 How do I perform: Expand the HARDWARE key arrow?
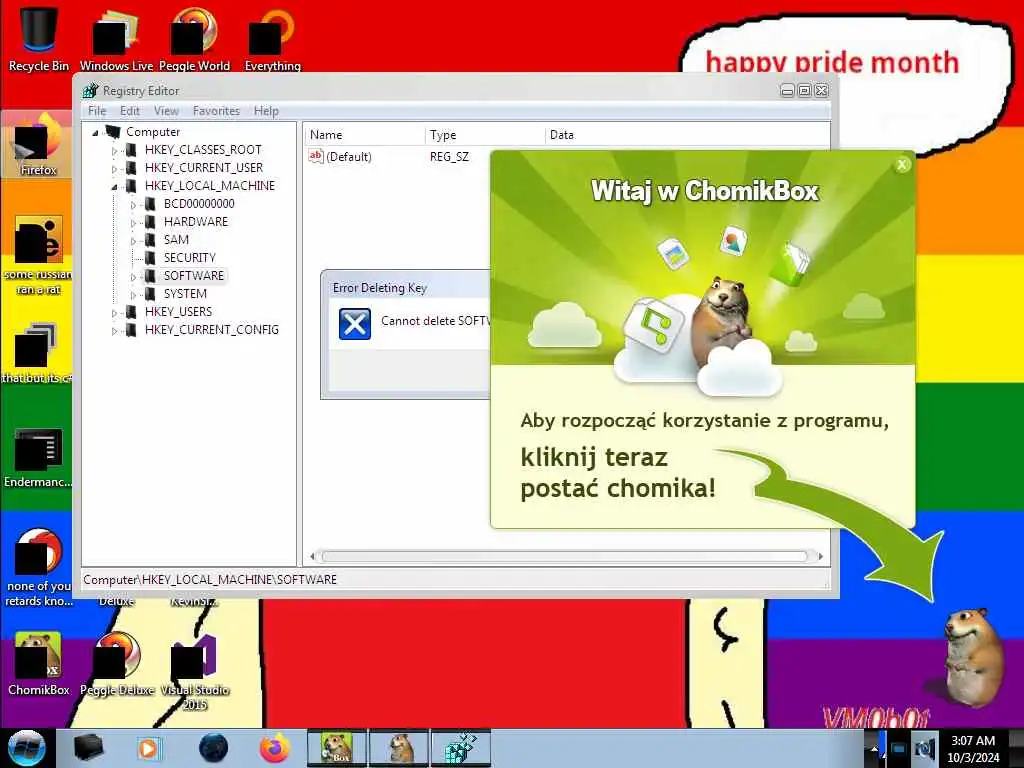tap(133, 223)
